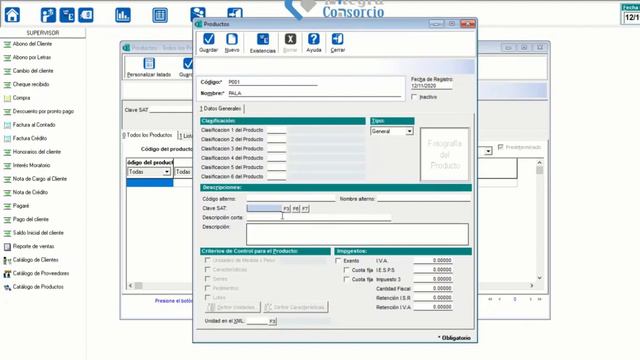Click F3 button next to Unidad en el XML
The image size is (640, 360).
tap(273, 321)
